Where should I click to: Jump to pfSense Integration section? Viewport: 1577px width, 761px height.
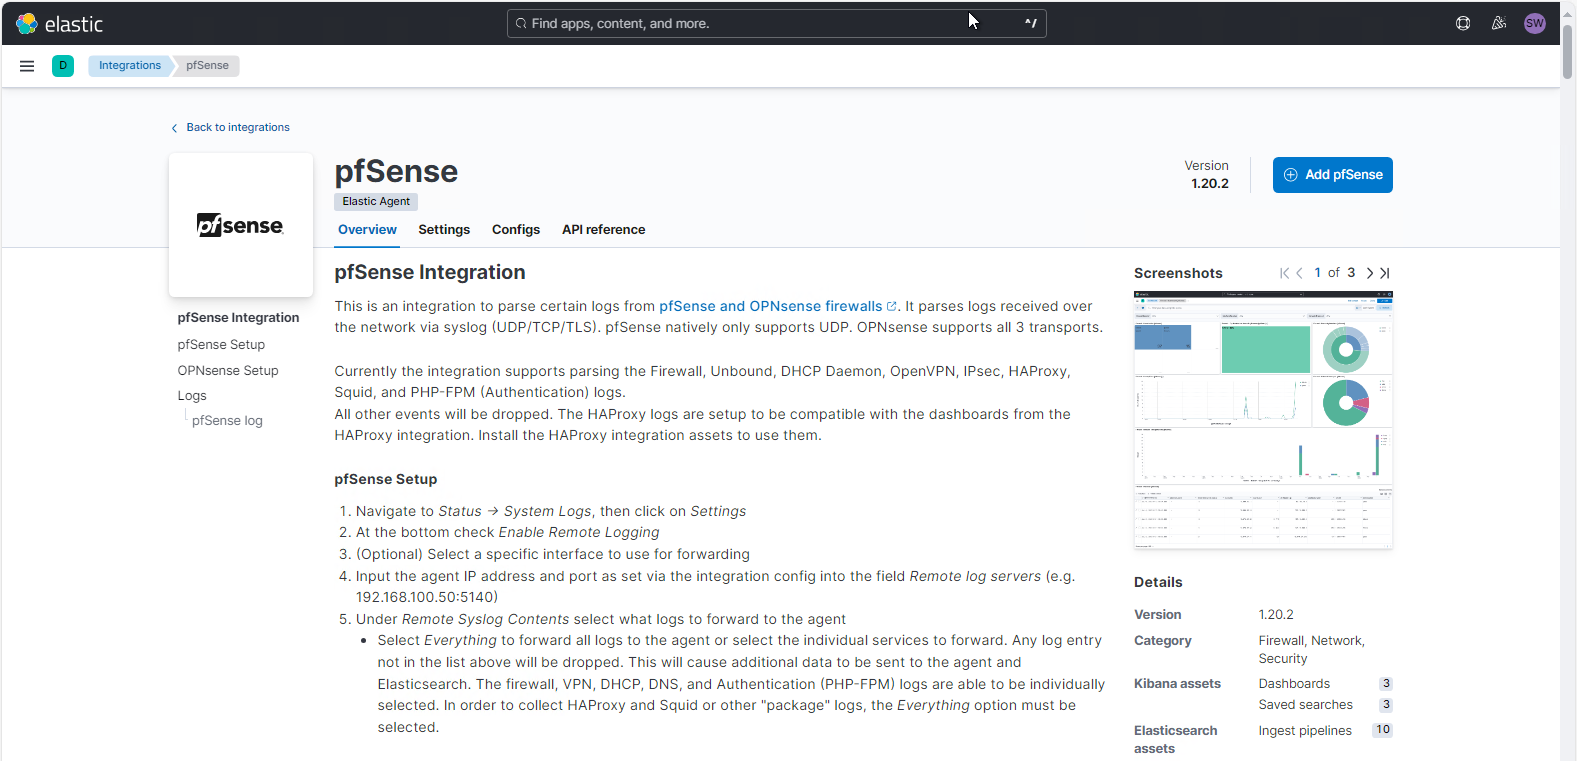(238, 318)
